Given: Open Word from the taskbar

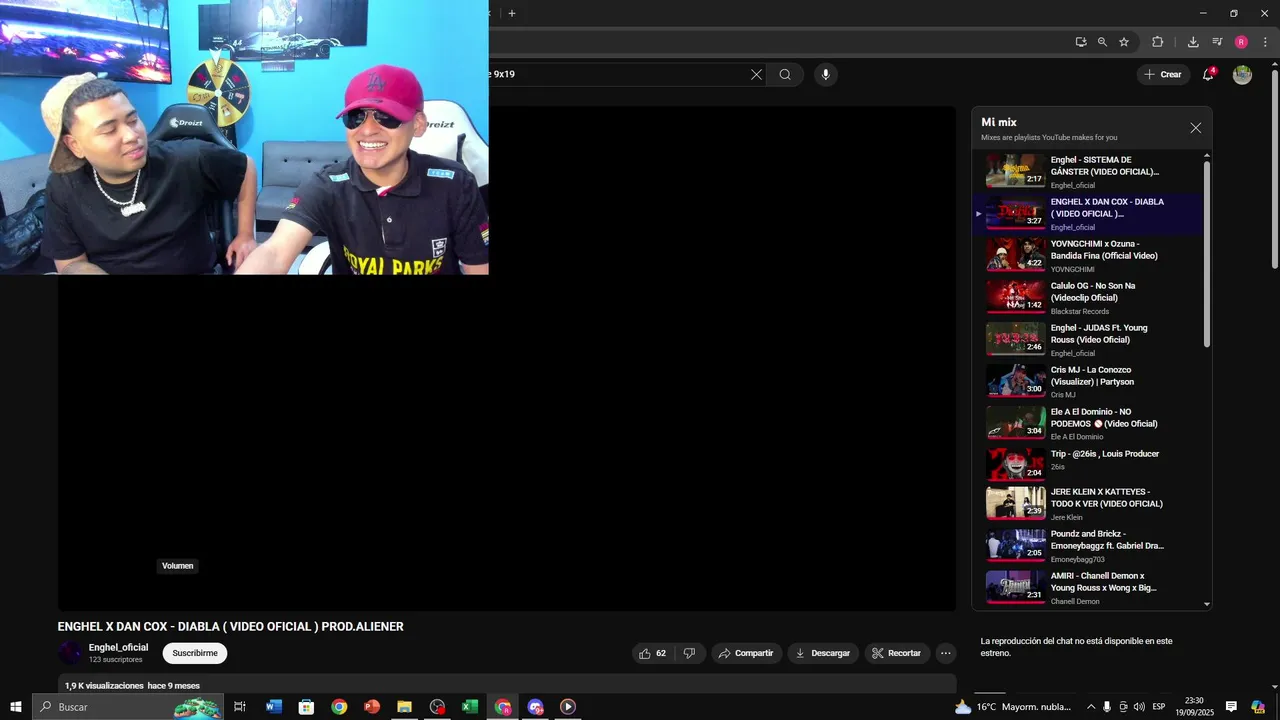Looking at the screenshot, I should pos(273,707).
